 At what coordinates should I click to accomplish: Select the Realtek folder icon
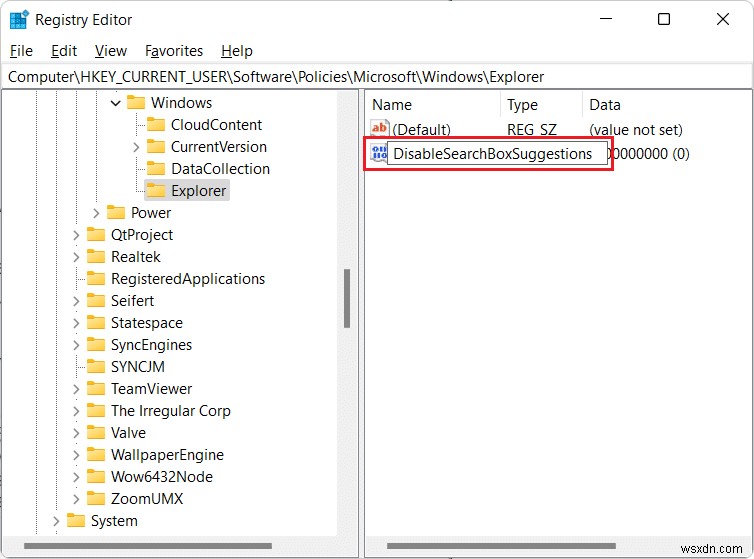[x=96, y=256]
